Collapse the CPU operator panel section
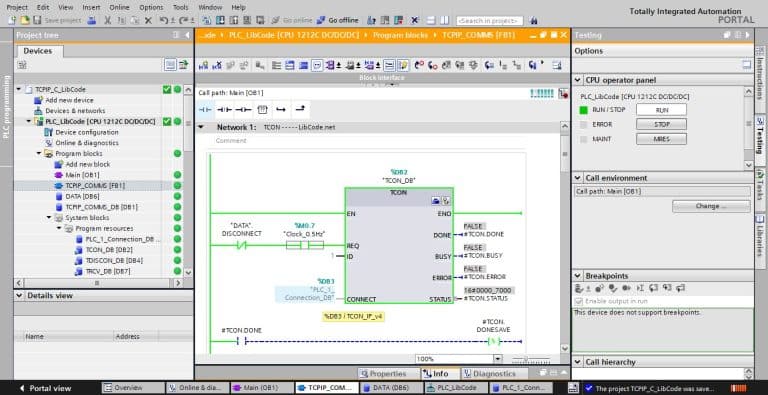The width and height of the screenshot is (768, 395). pyautogui.click(x=577, y=80)
